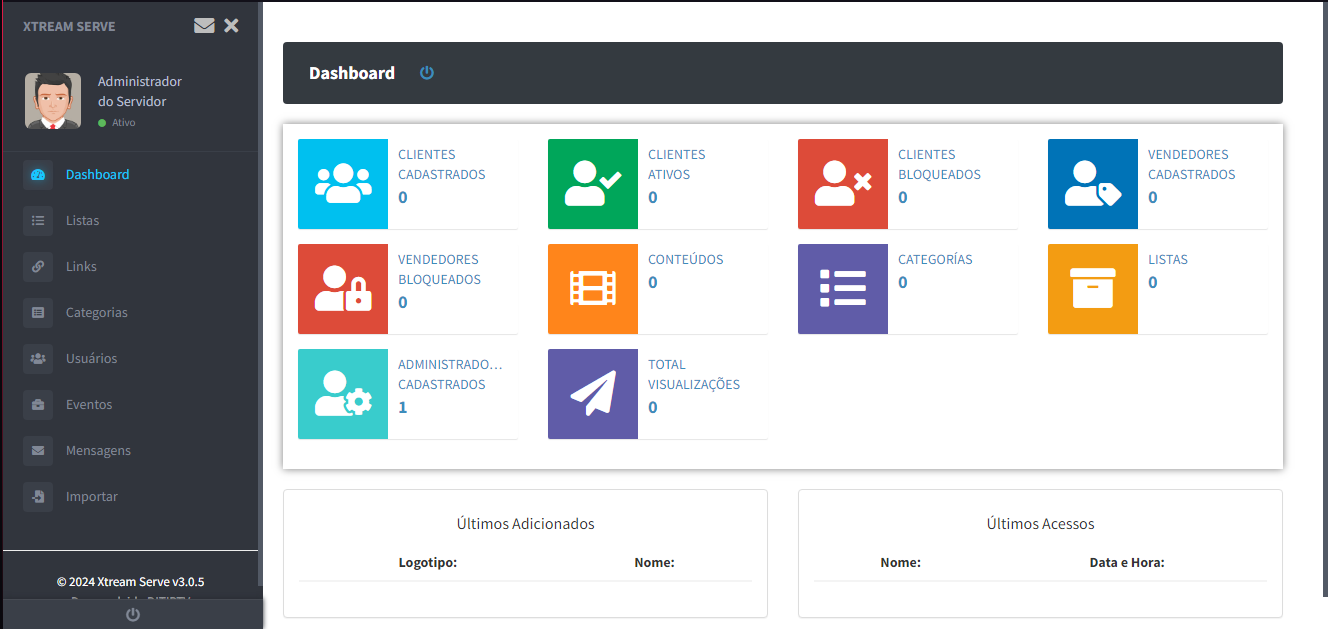Click the Total Visualizações paper plane icon
The height and width of the screenshot is (629, 1328).
(x=593, y=394)
